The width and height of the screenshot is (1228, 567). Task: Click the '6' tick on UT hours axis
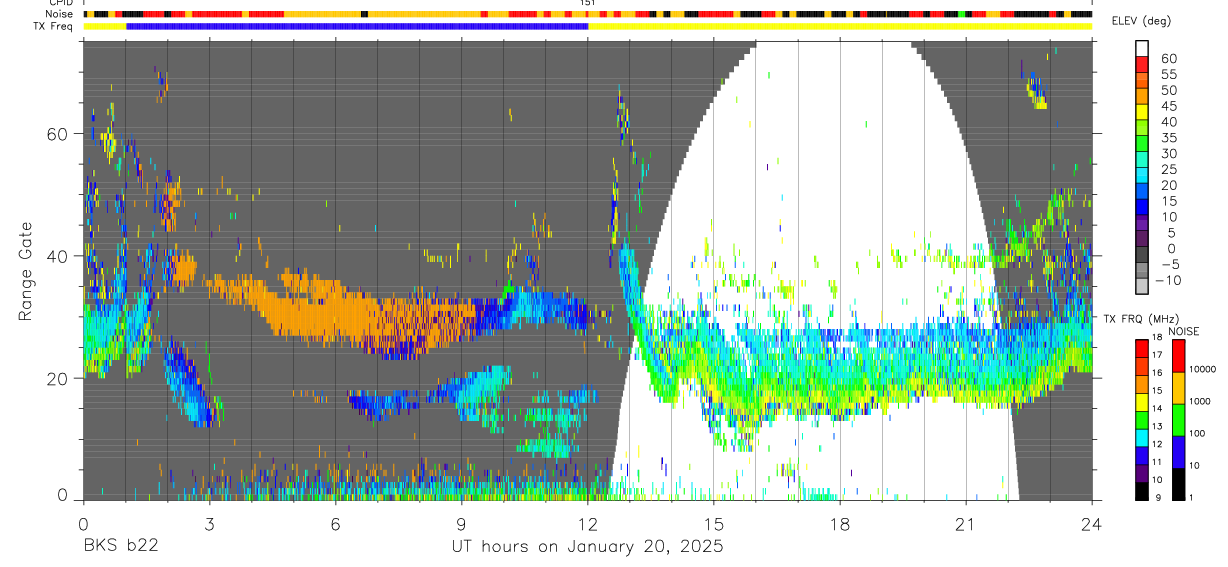pos(335,523)
